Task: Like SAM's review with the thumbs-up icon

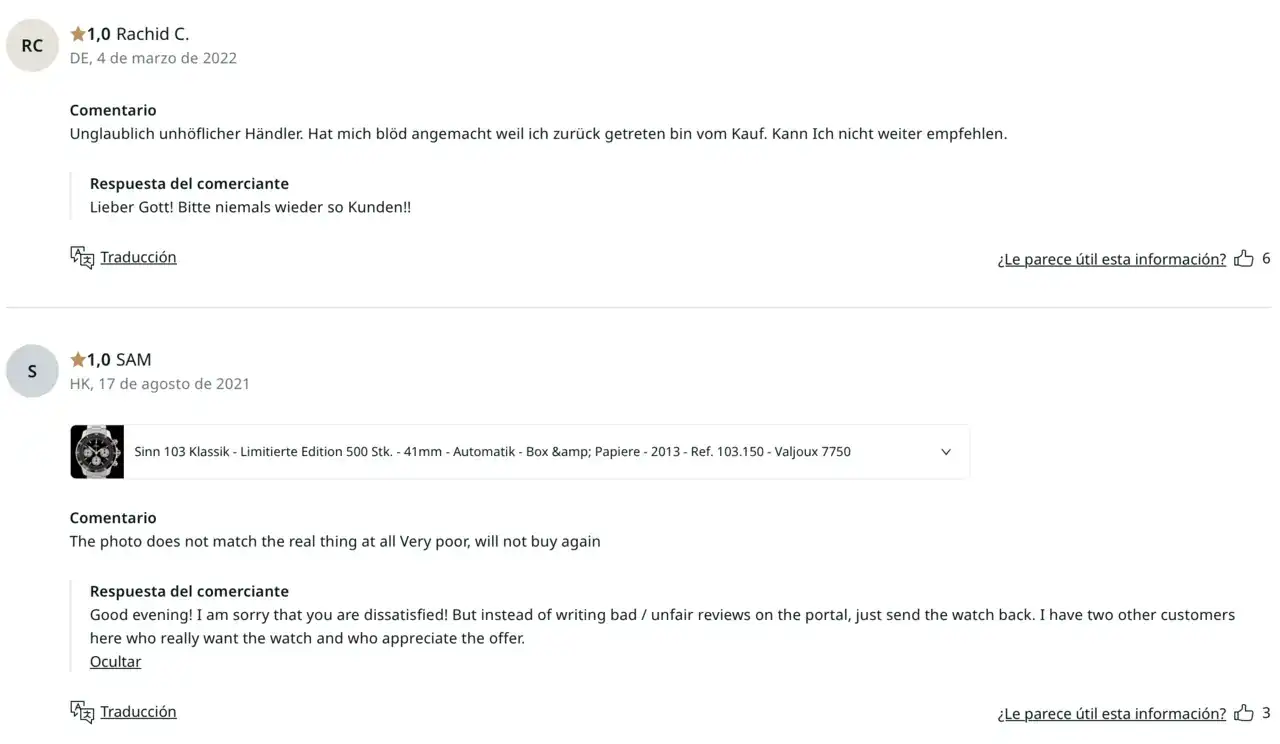Action: pos(1244,713)
